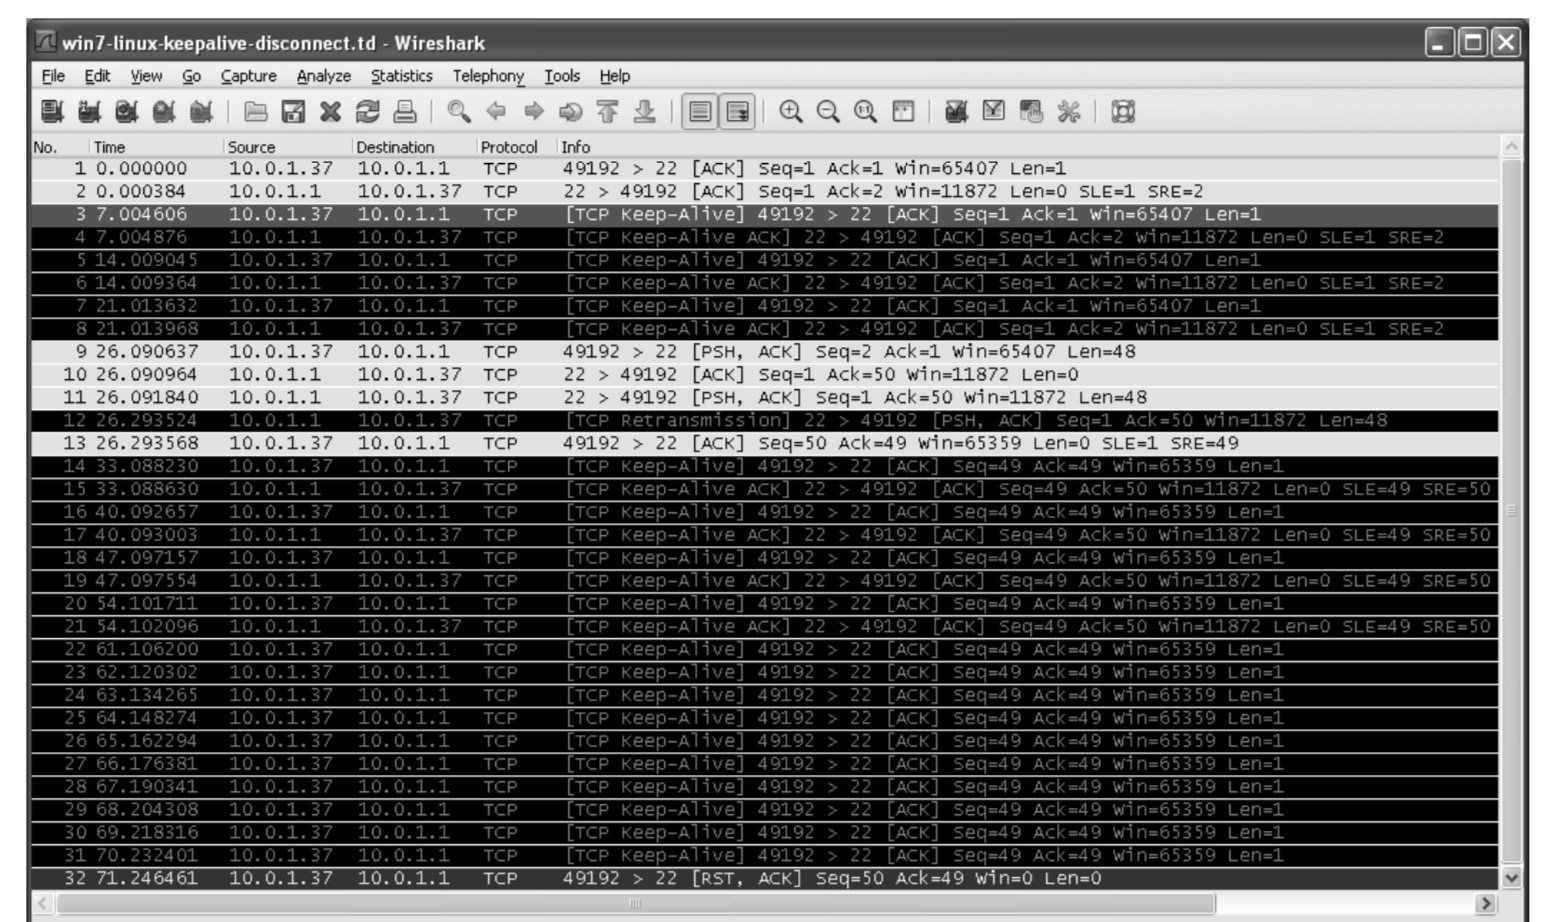Open capture options toolbar icon
This screenshot has width=1552, height=922.
[x=89, y=112]
